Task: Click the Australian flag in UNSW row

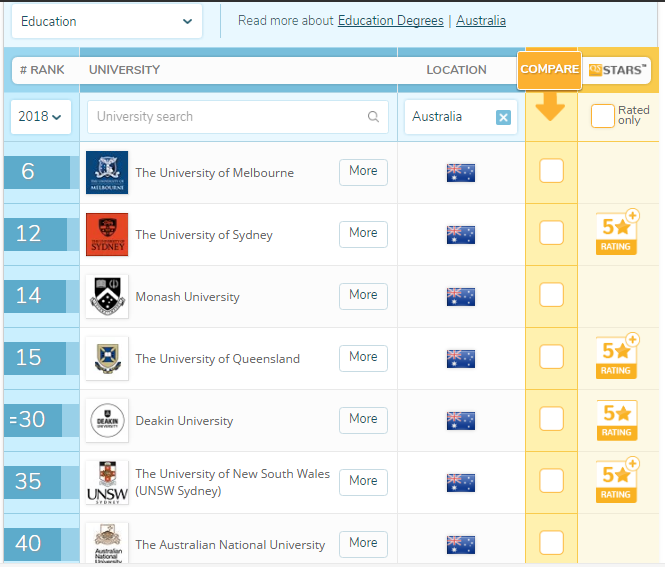Action: pos(461,482)
